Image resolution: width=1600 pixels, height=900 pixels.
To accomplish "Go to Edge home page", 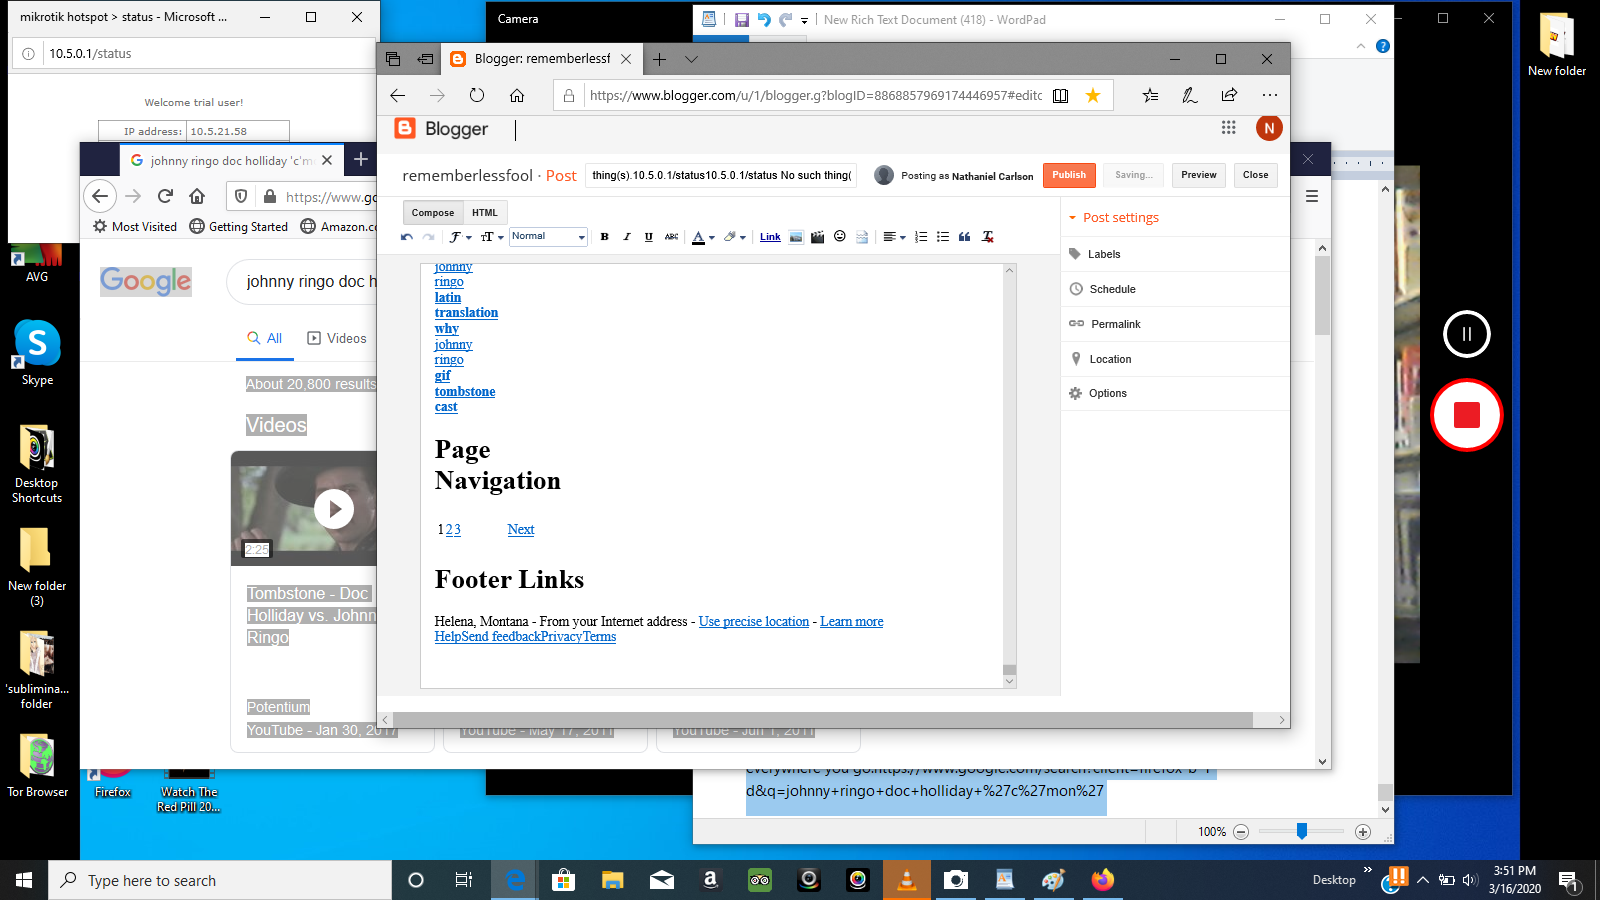I will (517, 95).
